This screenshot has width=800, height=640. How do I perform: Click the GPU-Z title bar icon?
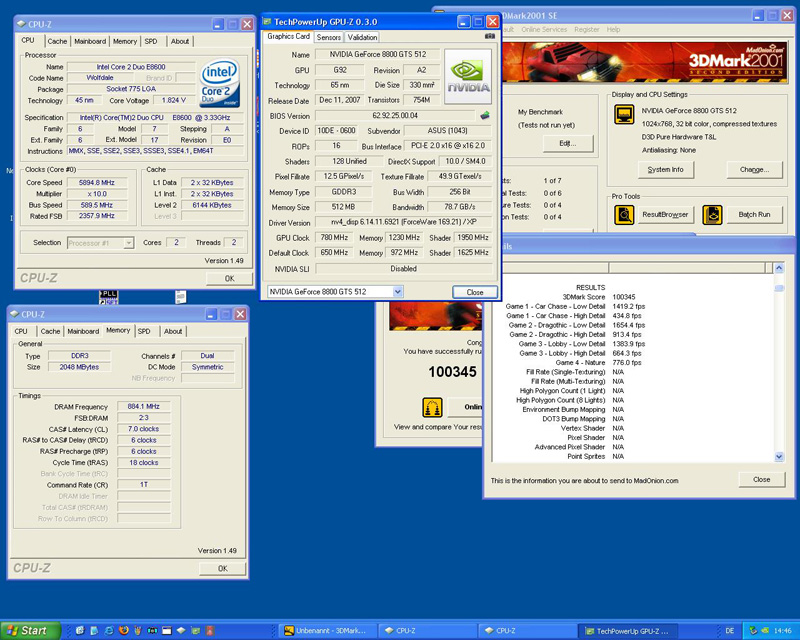pyautogui.click(x=267, y=21)
